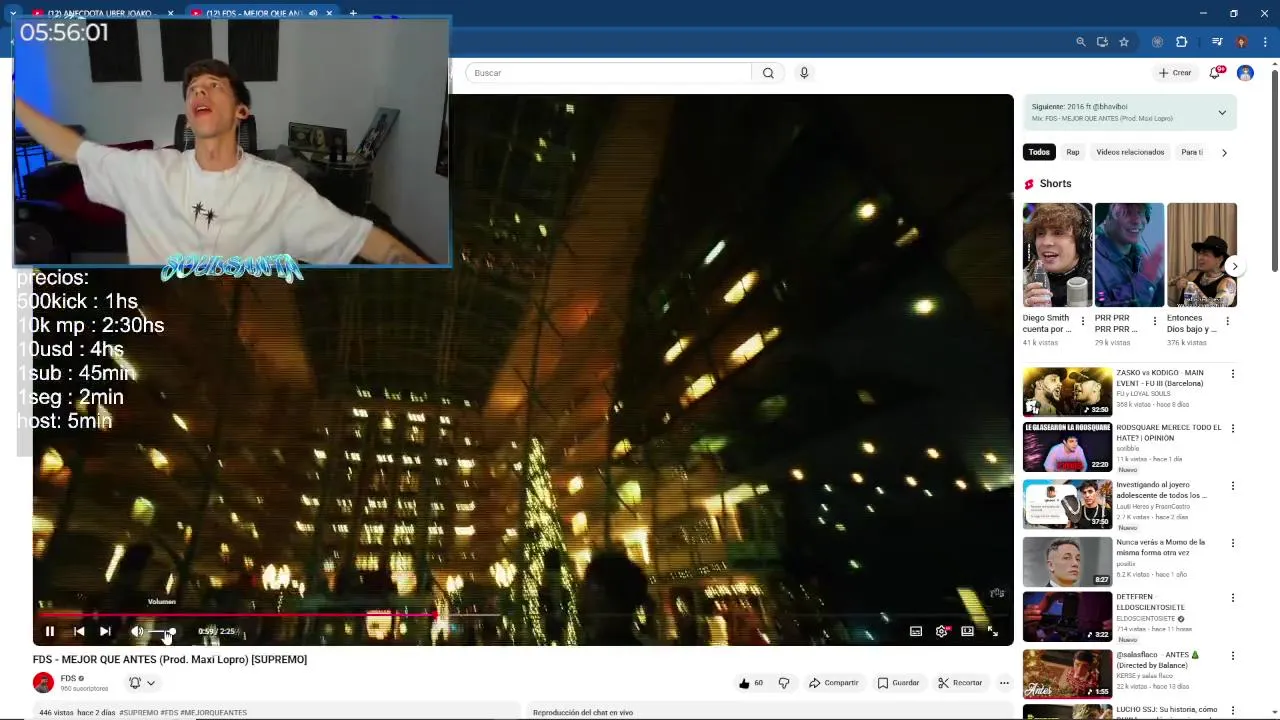Viewport: 1280px width, 720px height.
Task: Open options for @salastlaco ANTES video
Action: tap(1233, 656)
